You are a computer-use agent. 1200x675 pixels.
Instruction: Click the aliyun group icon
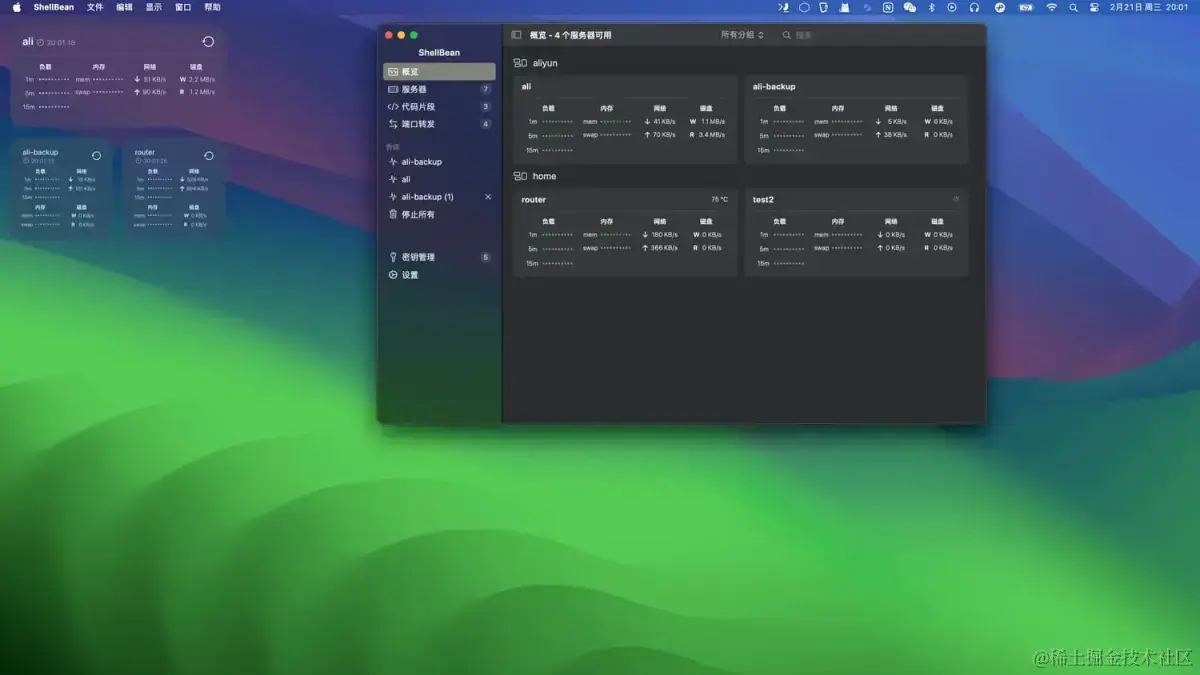pos(520,63)
